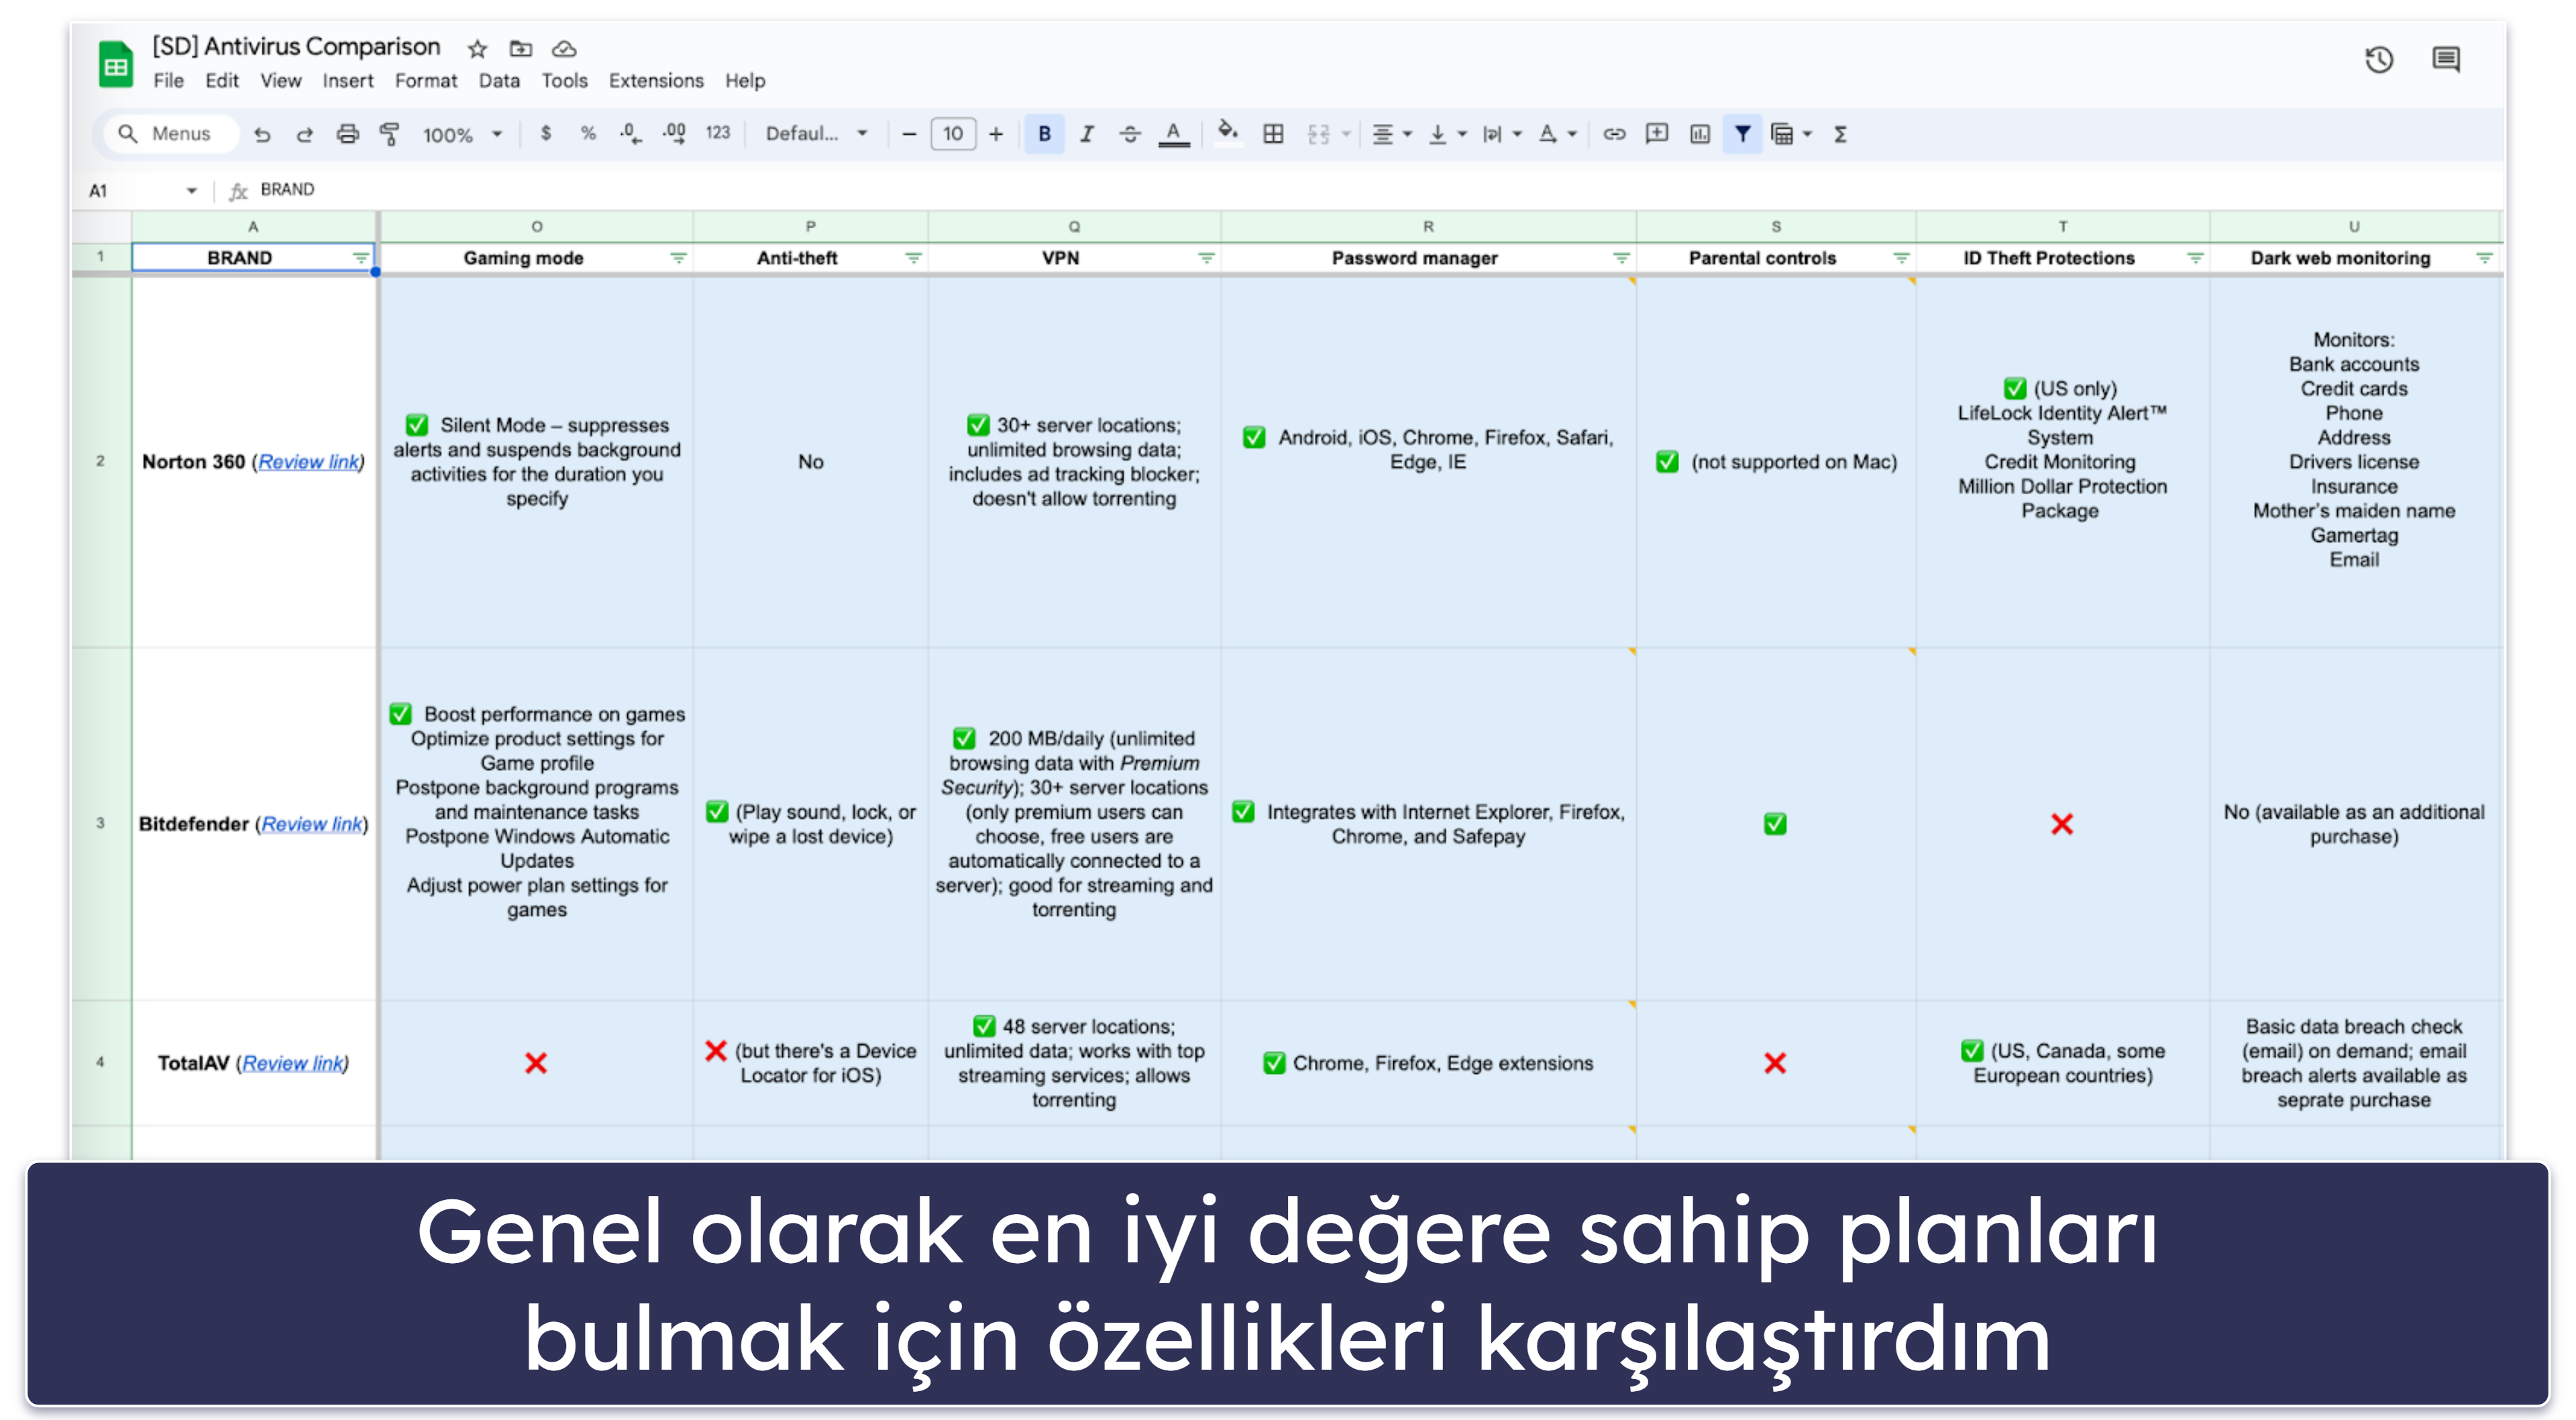2576x1420 pixels.
Task: Open the Edit menu
Action: tap(222, 81)
